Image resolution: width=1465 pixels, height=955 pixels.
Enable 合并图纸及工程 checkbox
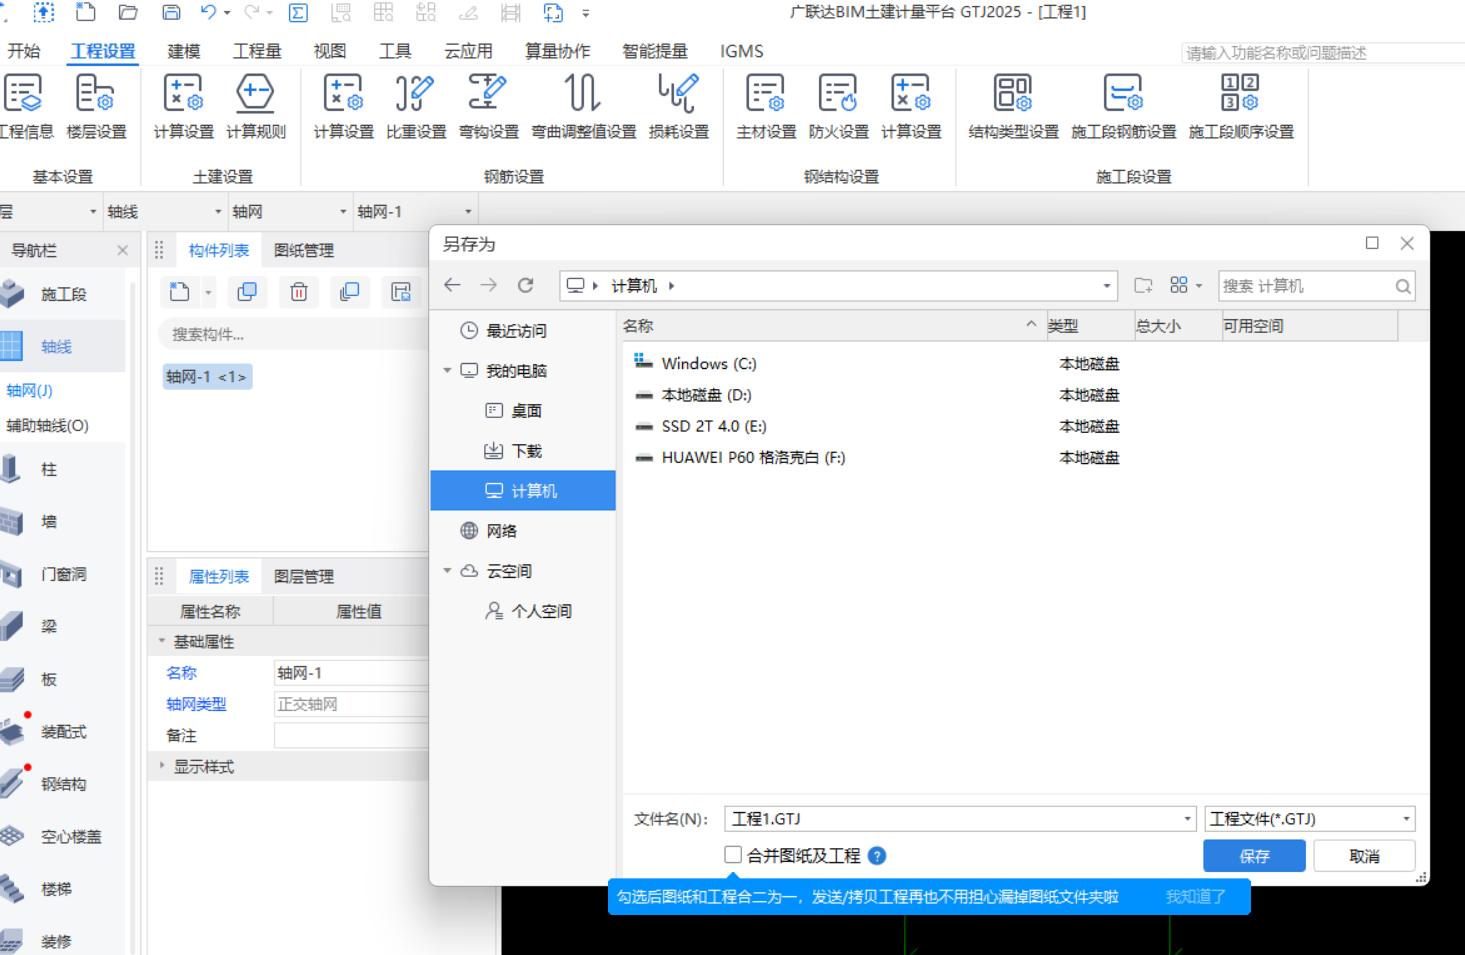coord(733,855)
